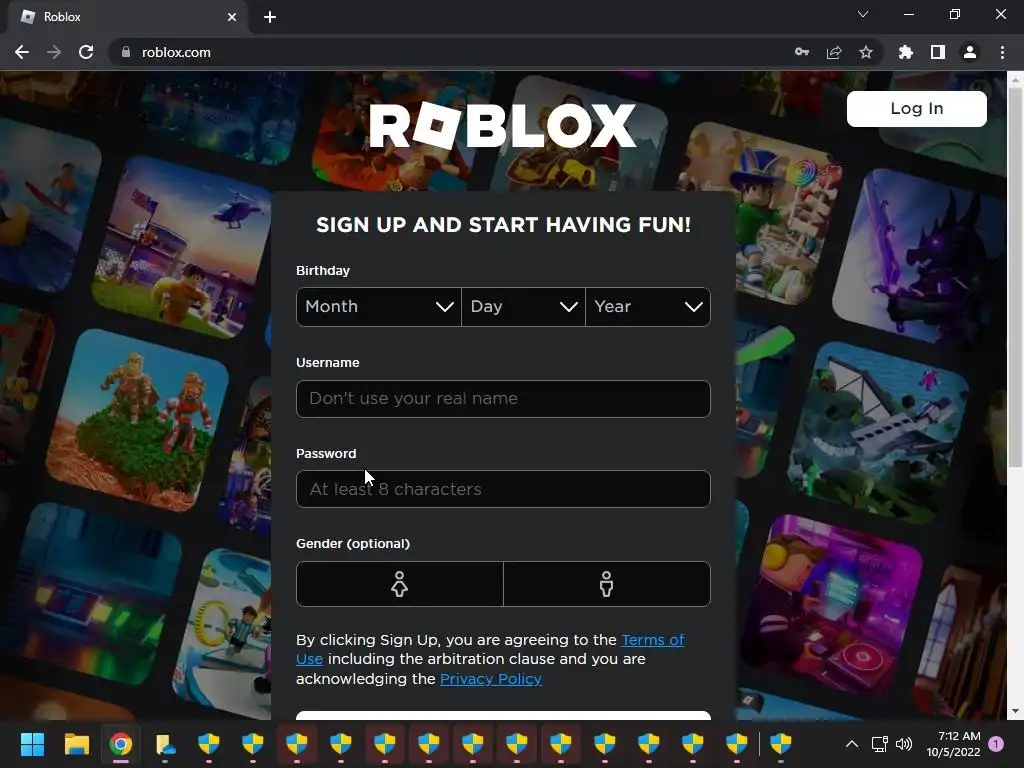Close the Roblox tab
1024x768 pixels.
[232, 17]
